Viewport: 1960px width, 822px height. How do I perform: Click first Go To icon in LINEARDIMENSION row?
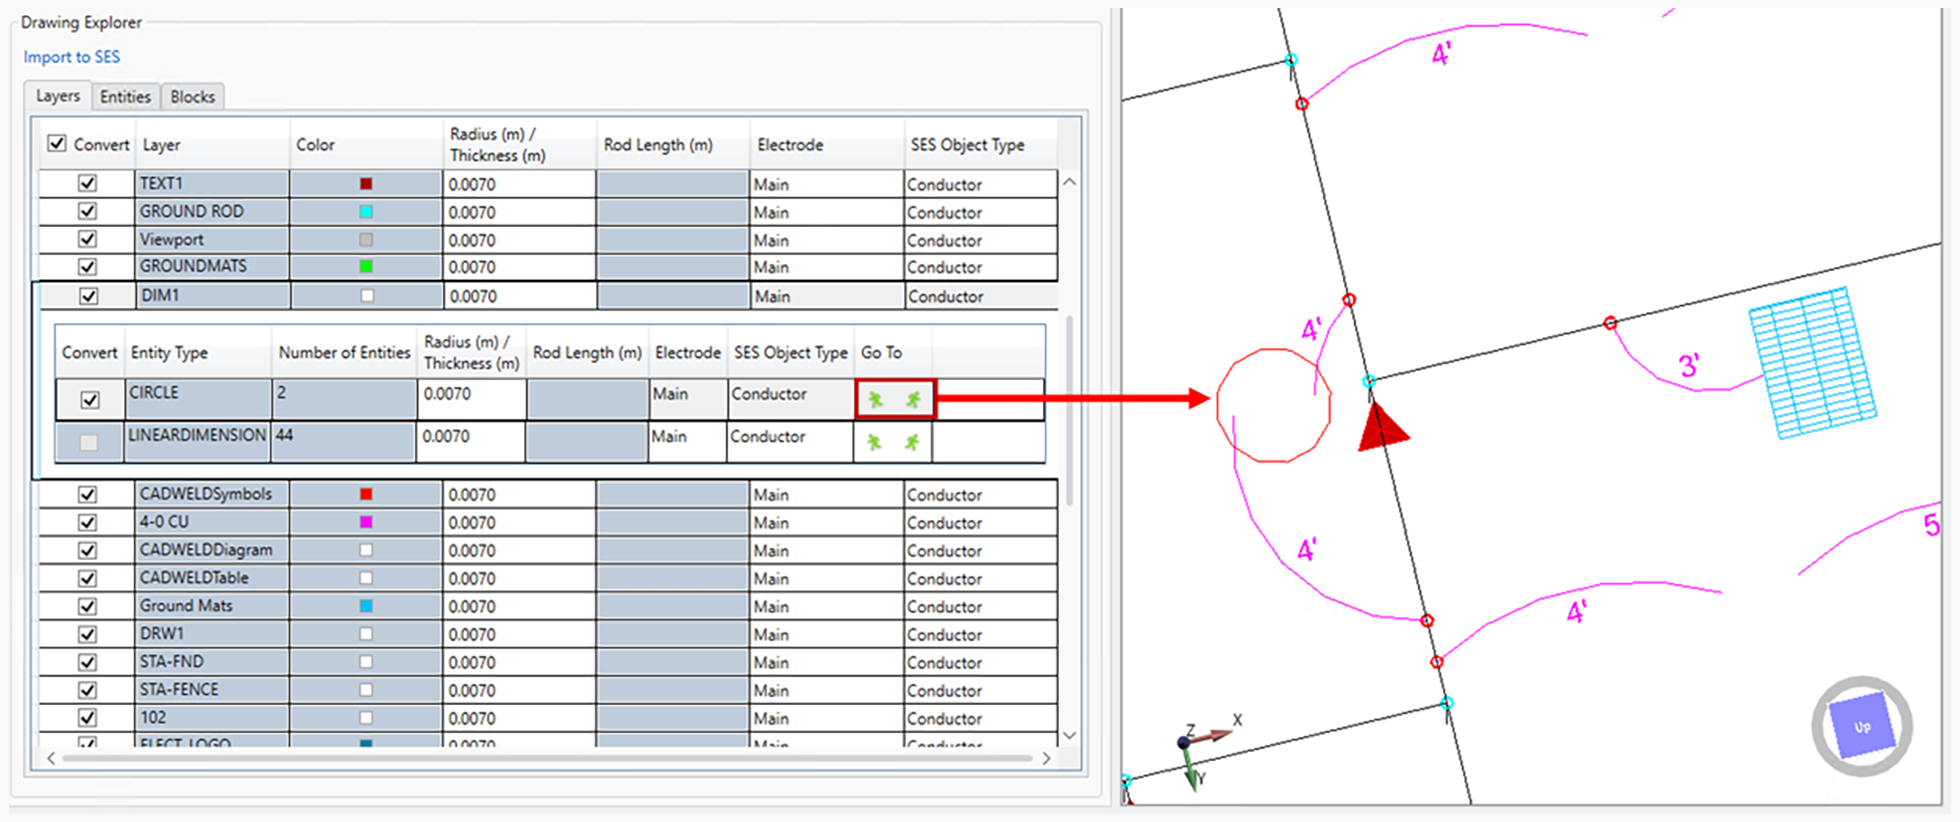[x=874, y=442]
